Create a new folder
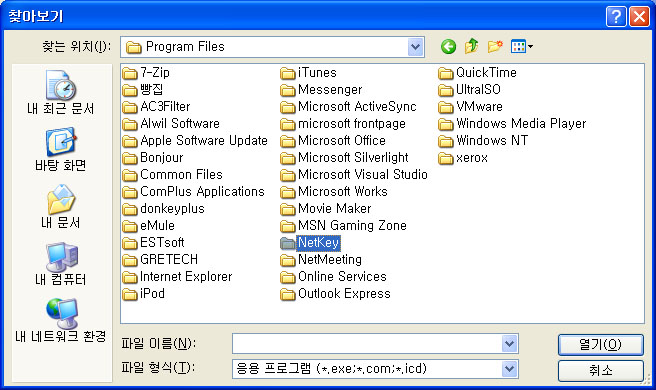Viewport: 656px width, 390px height. 495,46
